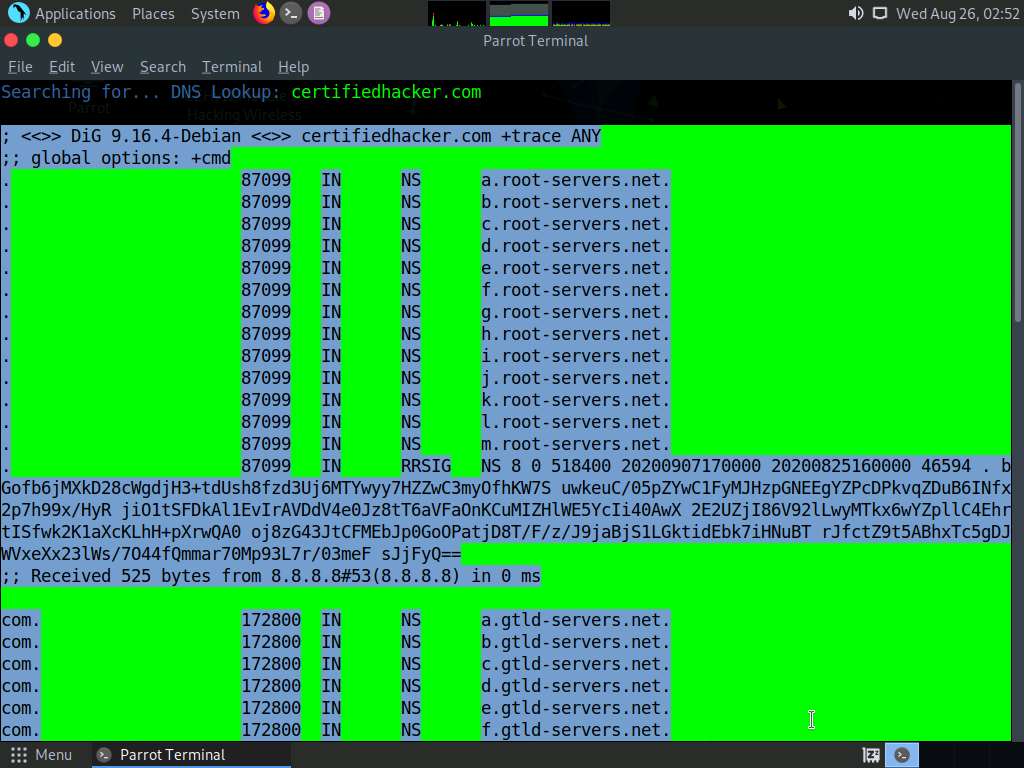
Task: Click e.gtld-servers.net. entry
Action: (x=575, y=708)
